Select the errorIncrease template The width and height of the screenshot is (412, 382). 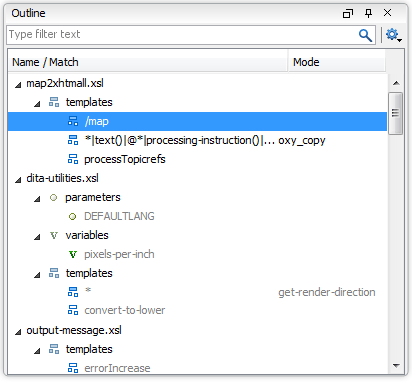tap(117, 368)
